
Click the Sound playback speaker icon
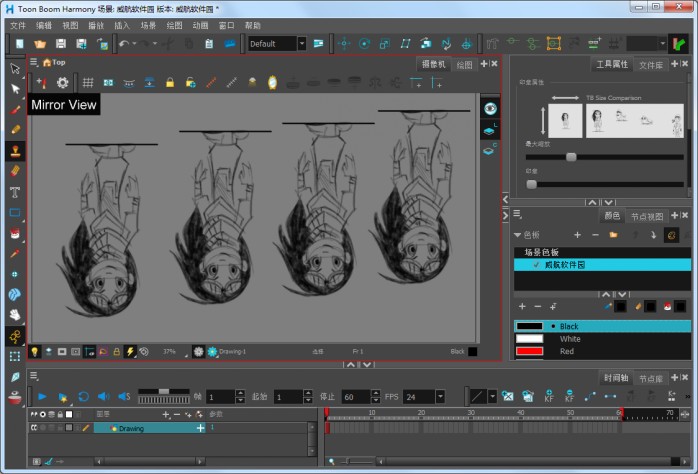(x=104, y=396)
